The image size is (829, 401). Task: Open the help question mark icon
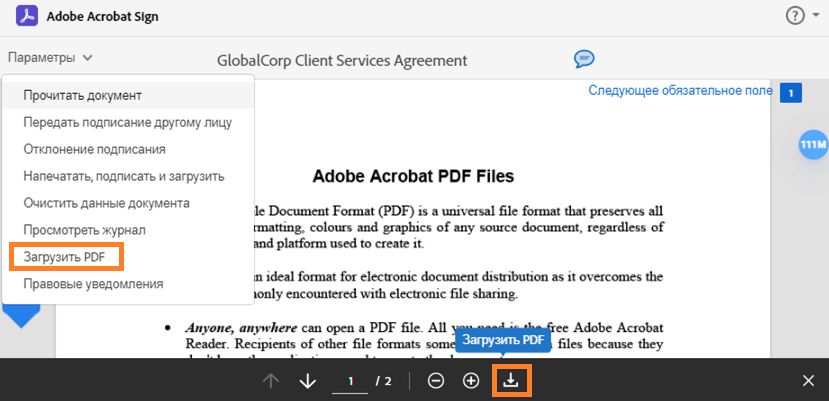(x=795, y=16)
